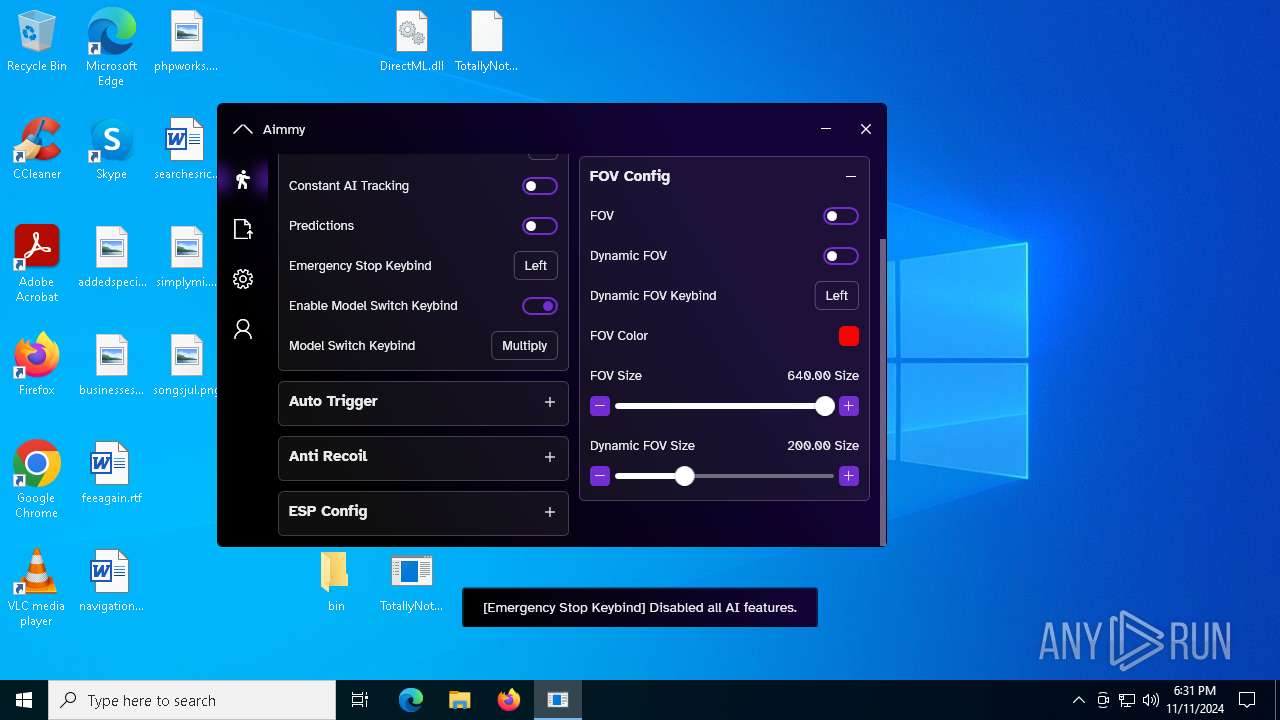This screenshot has width=1280, height=720.
Task: Click the network icon in system tray
Action: coord(1127,700)
